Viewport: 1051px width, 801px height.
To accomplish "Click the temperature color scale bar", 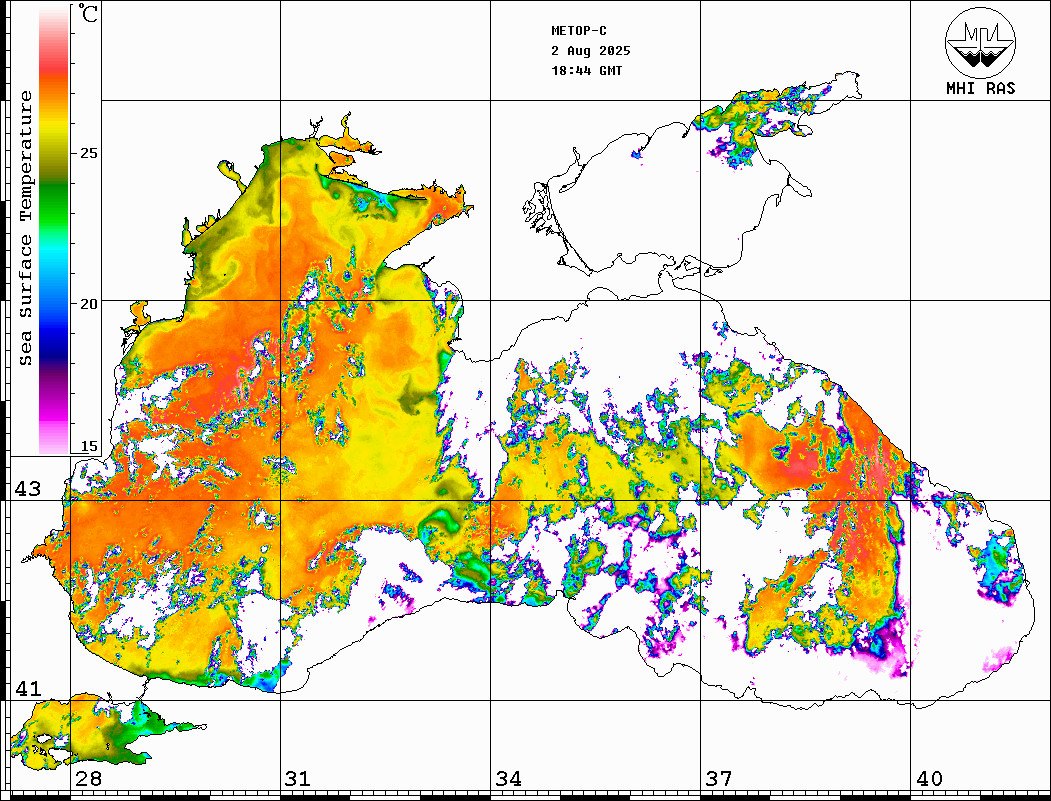I will pyautogui.click(x=54, y=230).
